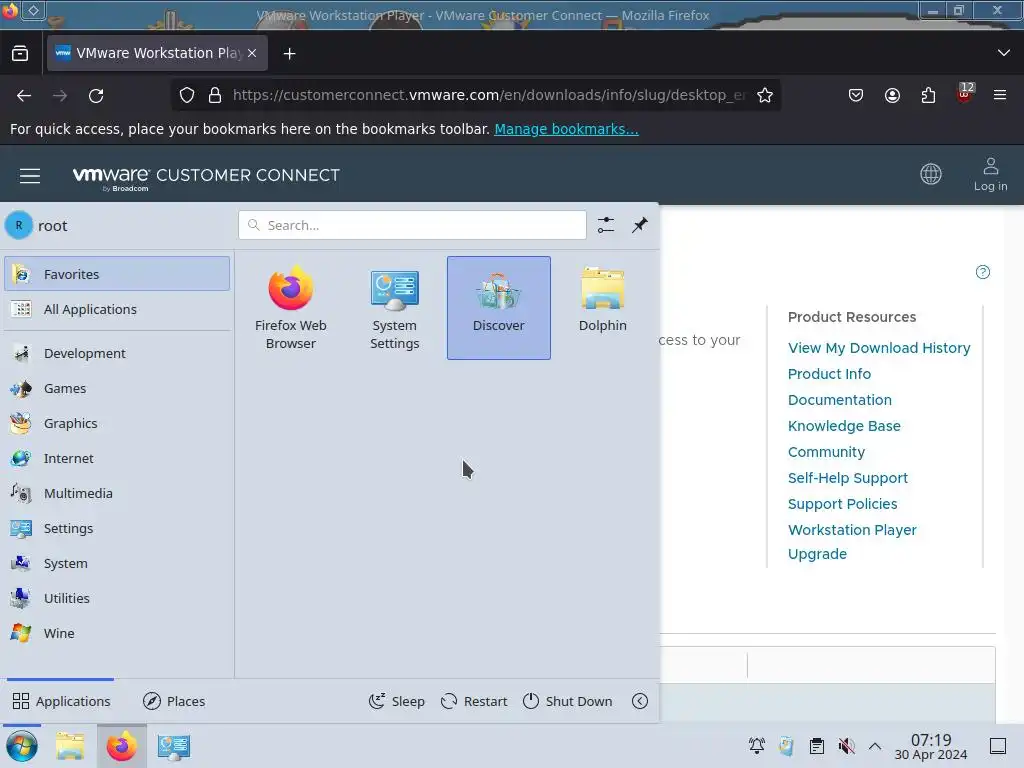Open the Settings category in launcher
This screenshot has height=768, width=1024.
click(117, 528)
